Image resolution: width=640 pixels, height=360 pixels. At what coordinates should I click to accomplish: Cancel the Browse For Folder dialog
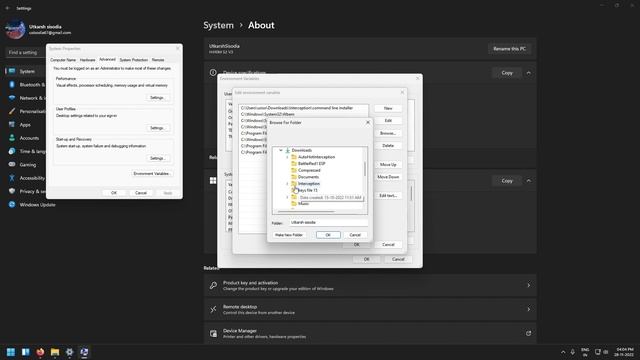coord(355,235)
